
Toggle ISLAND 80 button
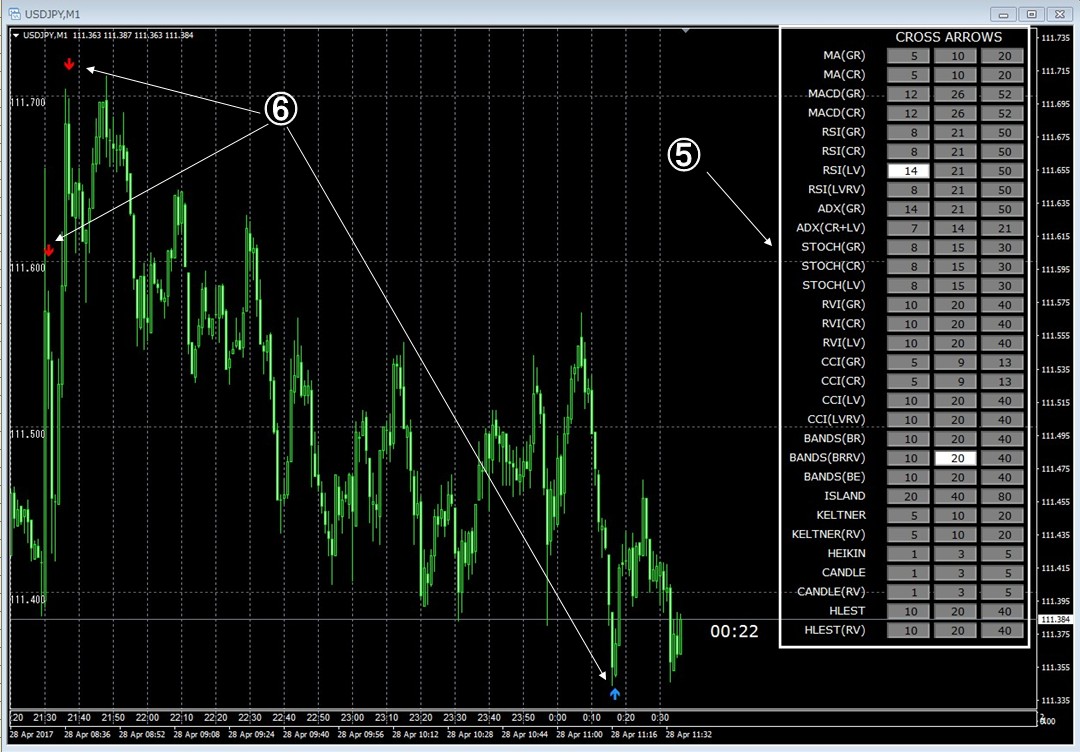(1002, 497)
